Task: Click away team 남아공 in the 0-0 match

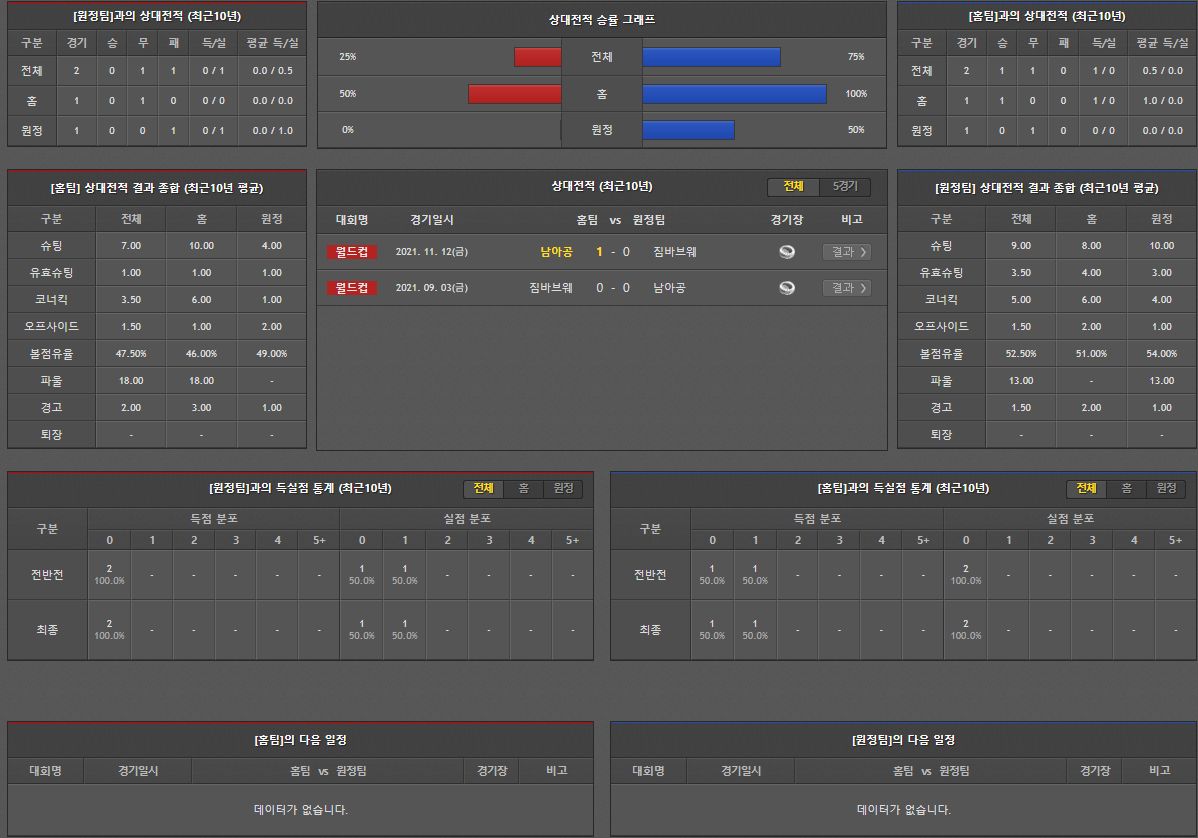Action: pos(669,288)
